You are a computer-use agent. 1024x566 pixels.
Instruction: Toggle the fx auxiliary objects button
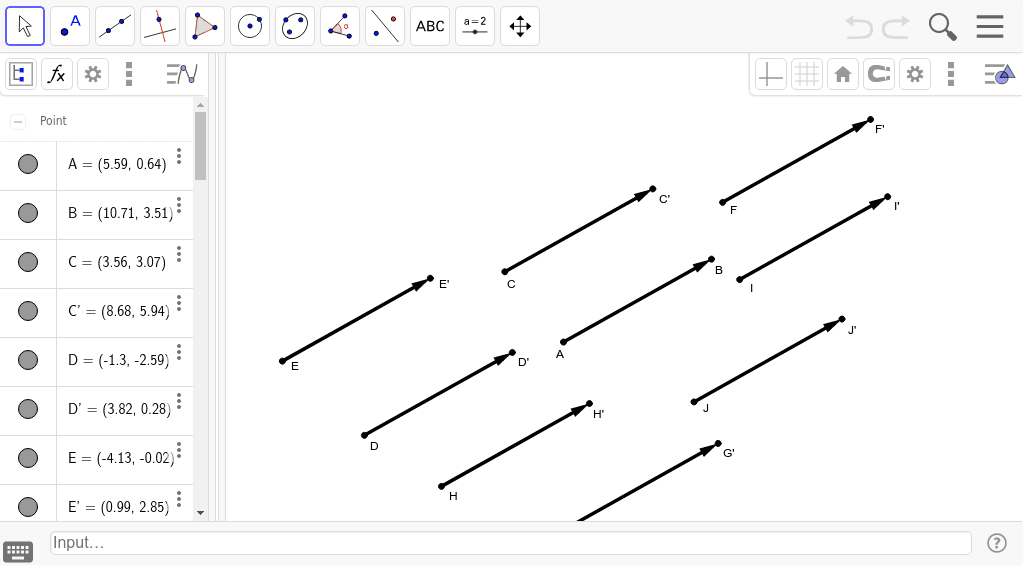[57, 74]
